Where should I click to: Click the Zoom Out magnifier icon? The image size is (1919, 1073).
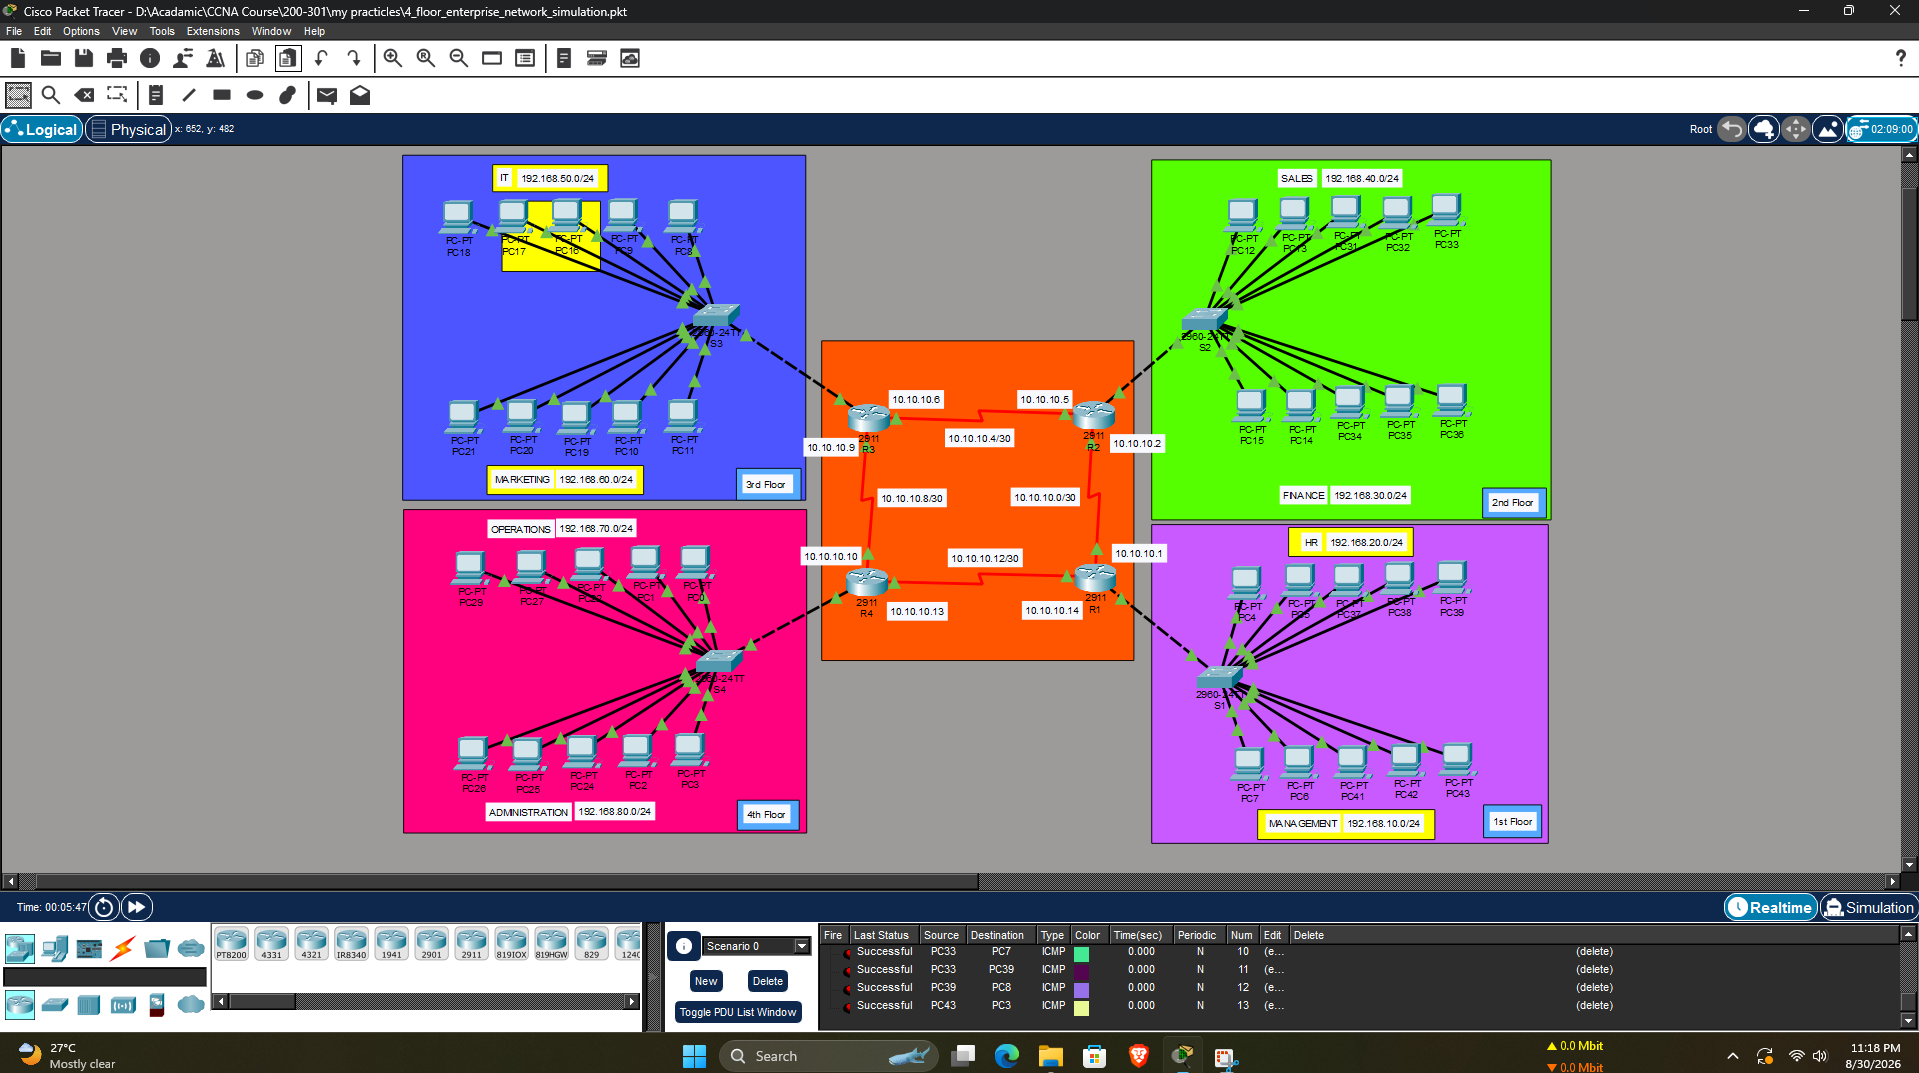tap(459, 58)
